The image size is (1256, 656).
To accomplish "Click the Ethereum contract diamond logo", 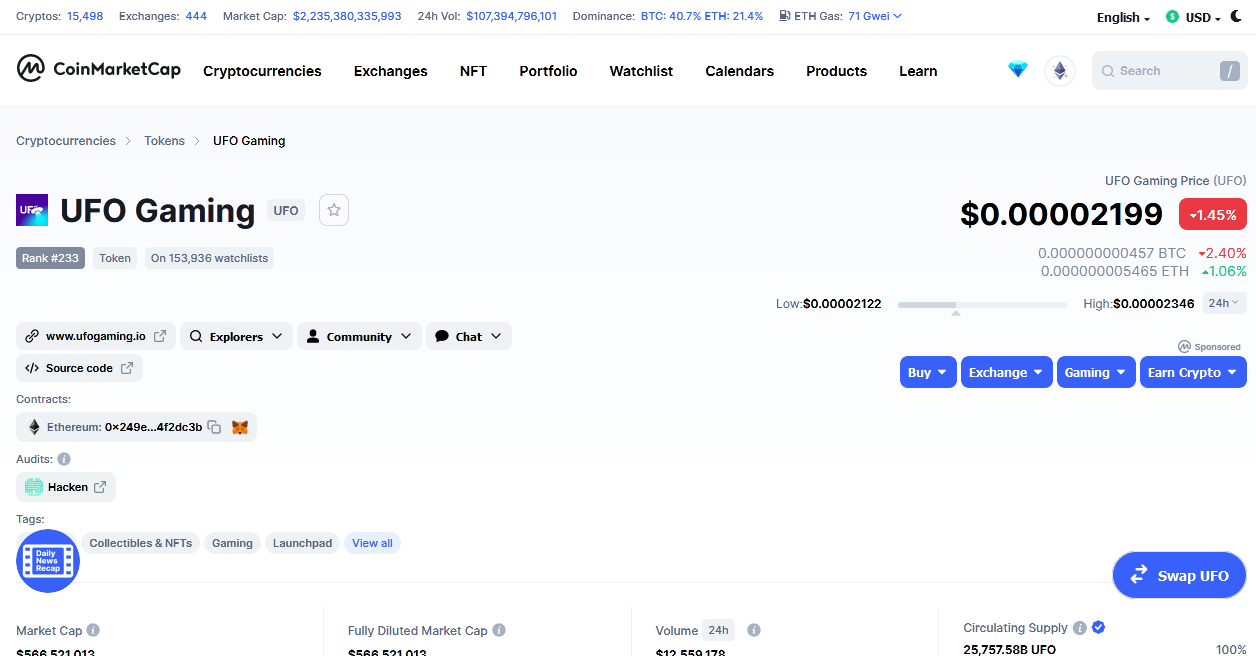I will [34, 427].
